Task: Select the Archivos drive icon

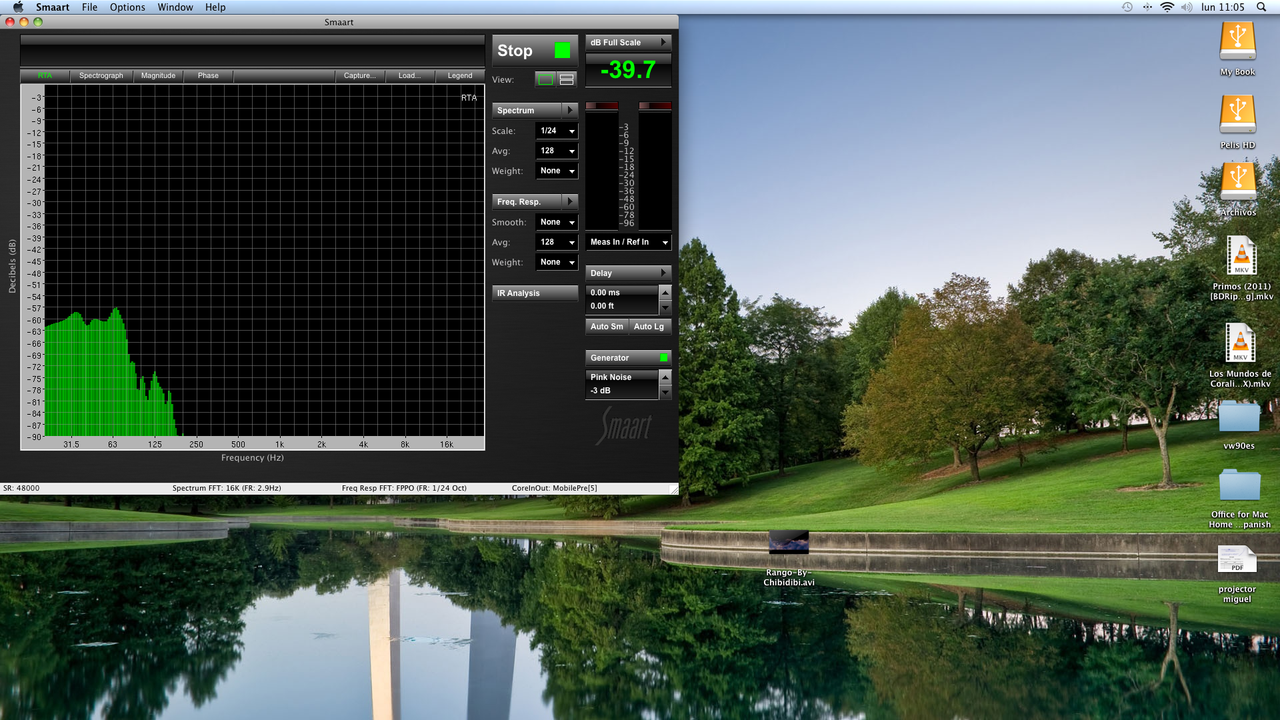Action: pos(1238,181)
